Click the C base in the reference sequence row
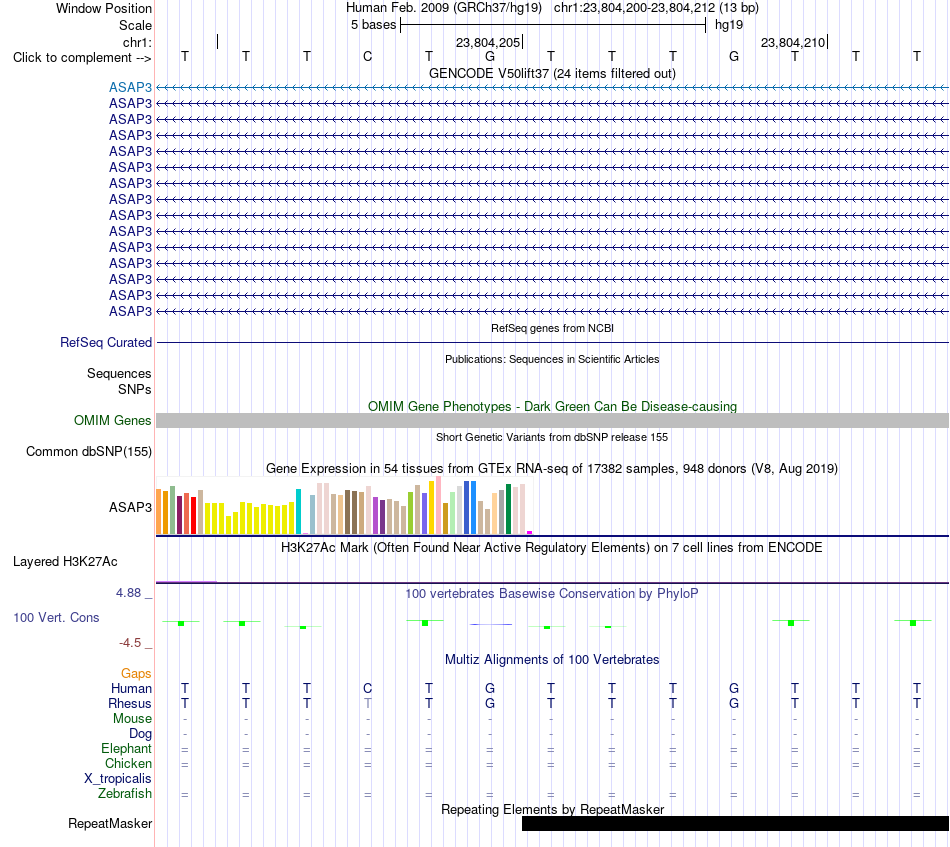 [x=367, y=56]
